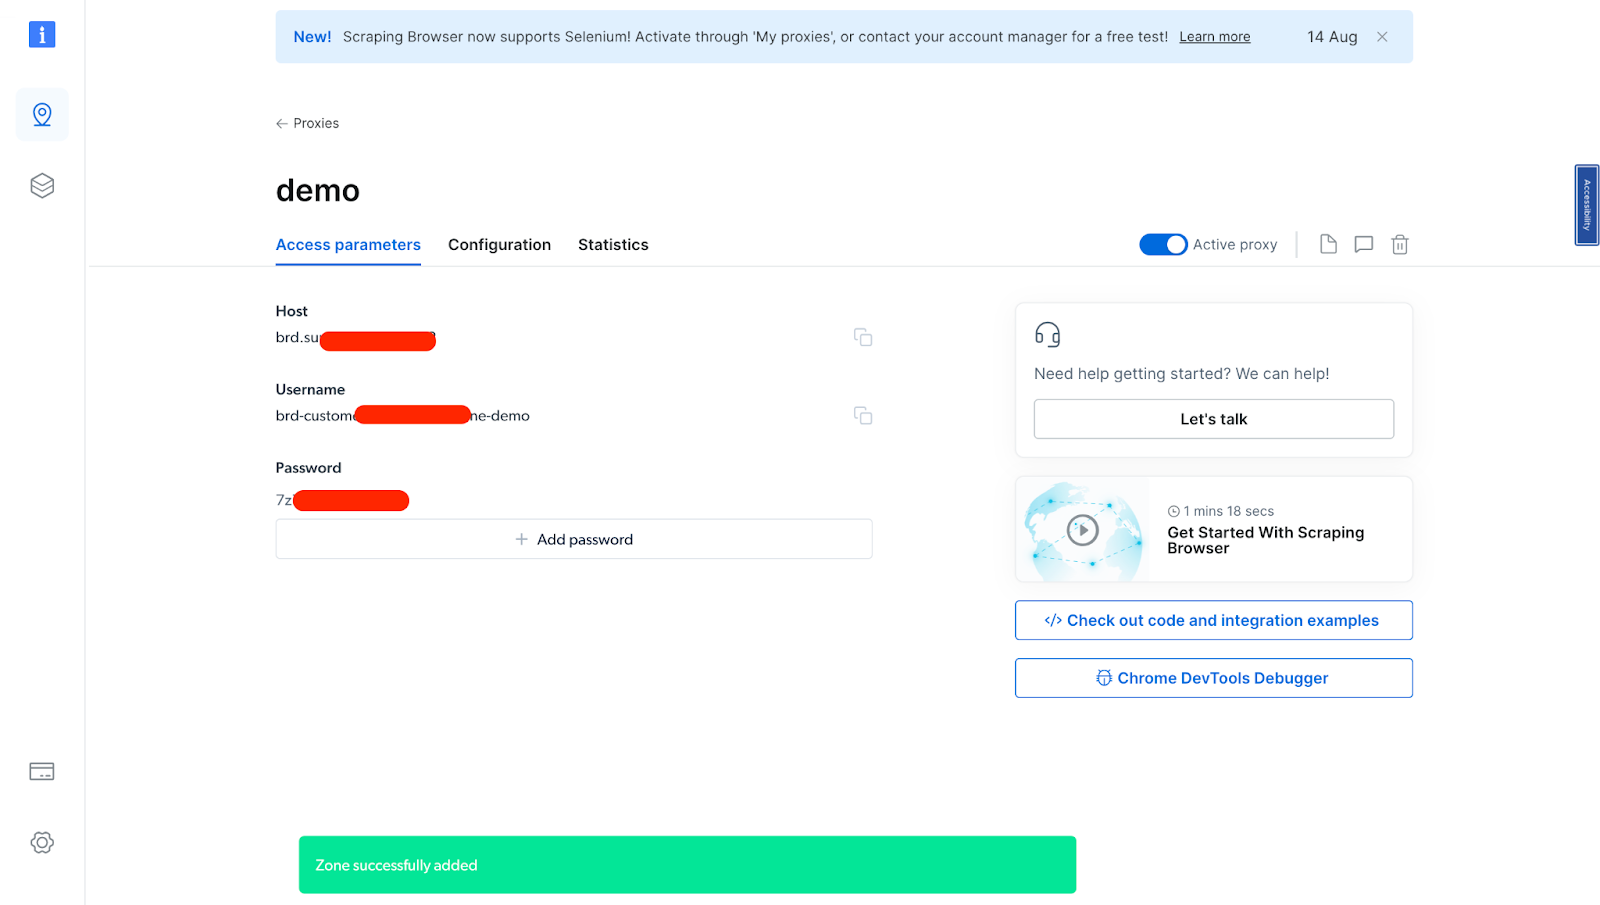Open Check out code and integration examples

point(1213,620)
